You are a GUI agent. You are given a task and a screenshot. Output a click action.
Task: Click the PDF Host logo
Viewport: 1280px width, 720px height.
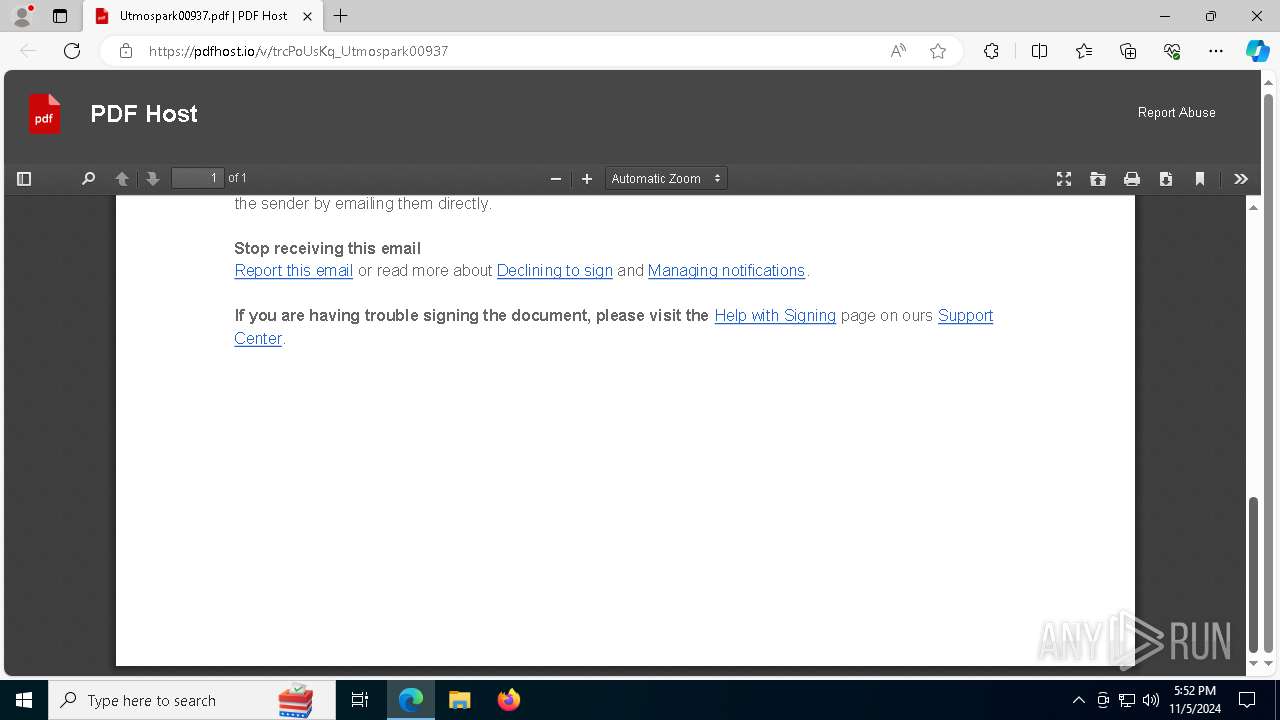(x=44, y=113)
